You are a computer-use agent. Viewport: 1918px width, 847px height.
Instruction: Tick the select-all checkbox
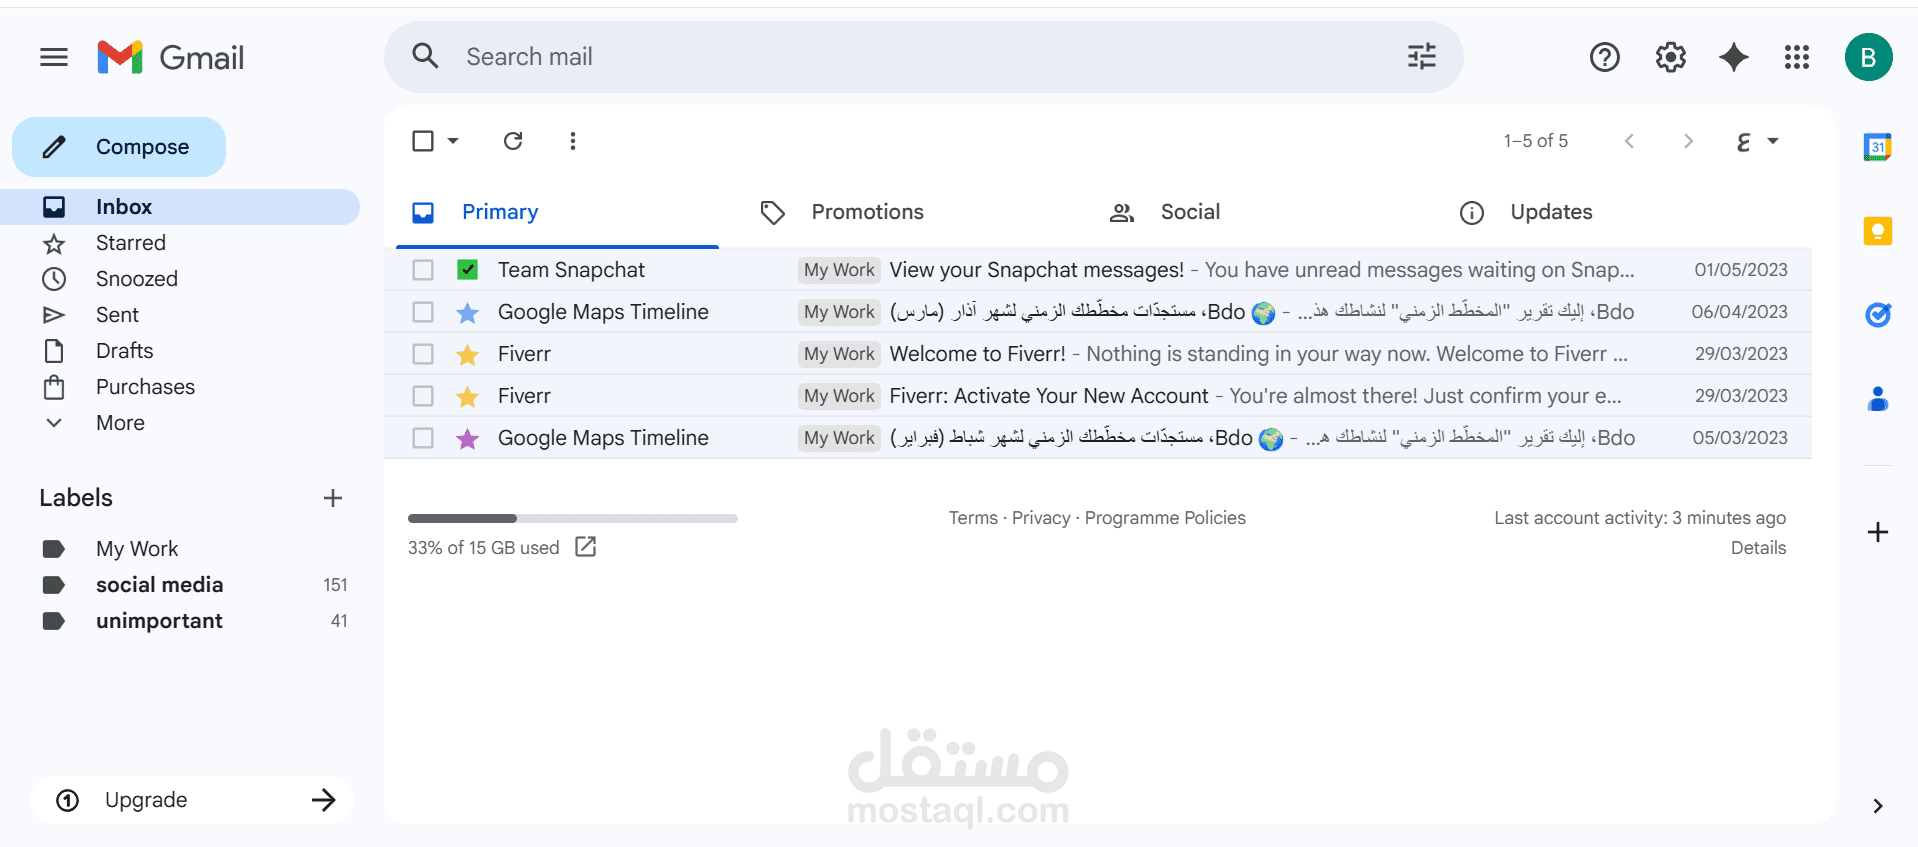423,141
